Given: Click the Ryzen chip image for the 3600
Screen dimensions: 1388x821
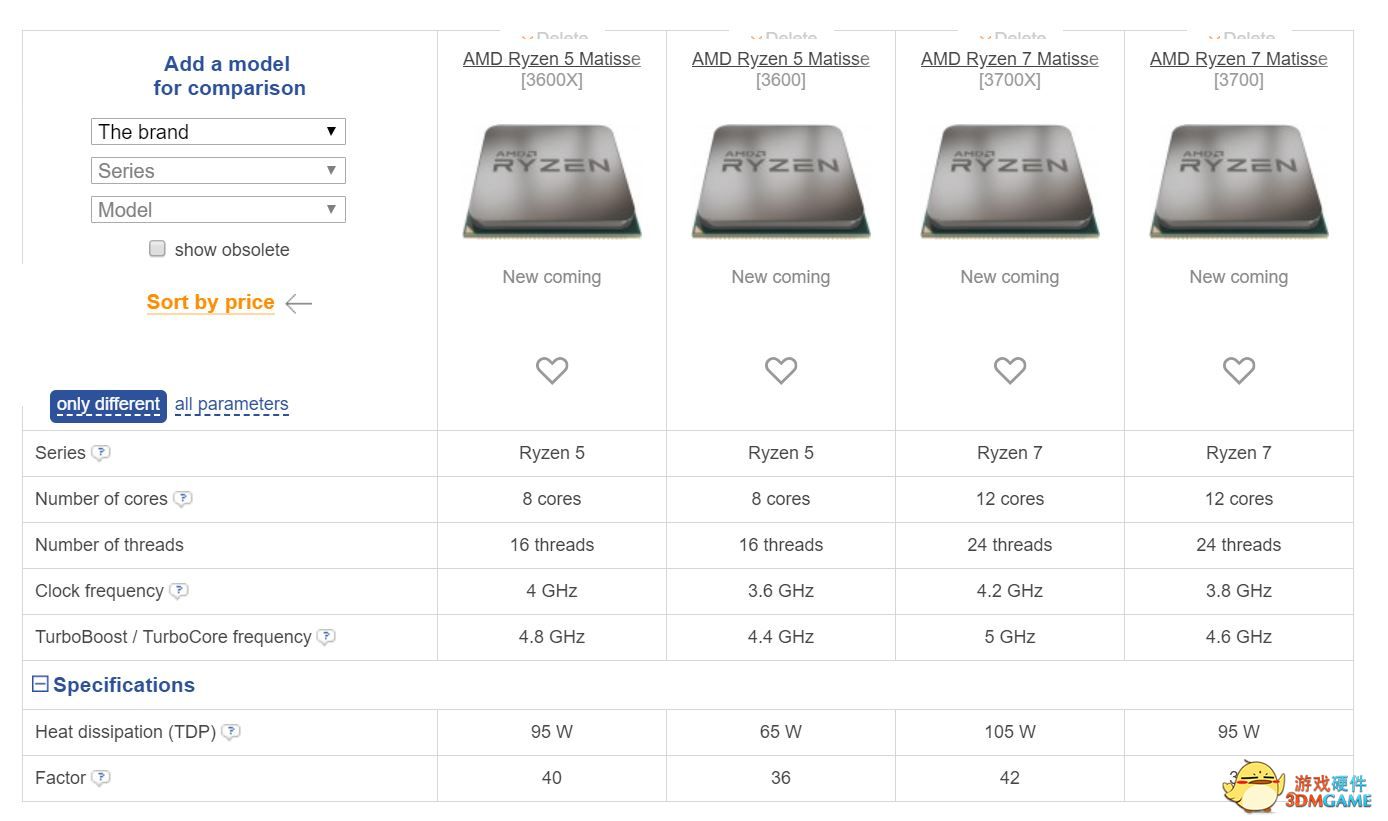Looking at the screenshot, I should coord(781,181).
